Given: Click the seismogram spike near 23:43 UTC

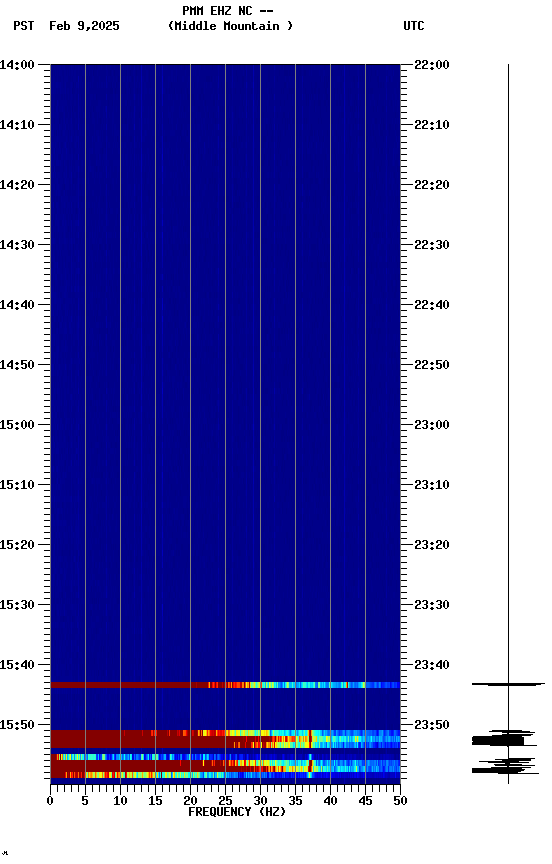Looking at the screenshot, I should click(508, 684).
